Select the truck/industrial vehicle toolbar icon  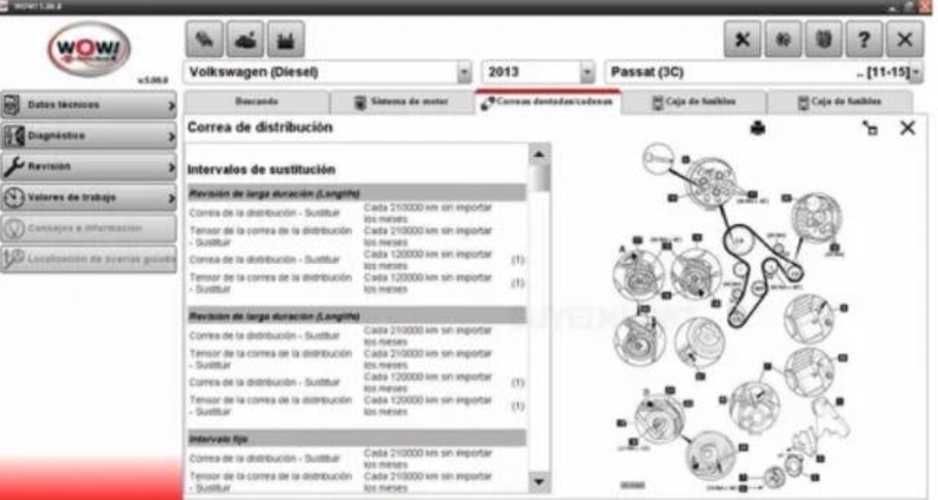point(286,39)
